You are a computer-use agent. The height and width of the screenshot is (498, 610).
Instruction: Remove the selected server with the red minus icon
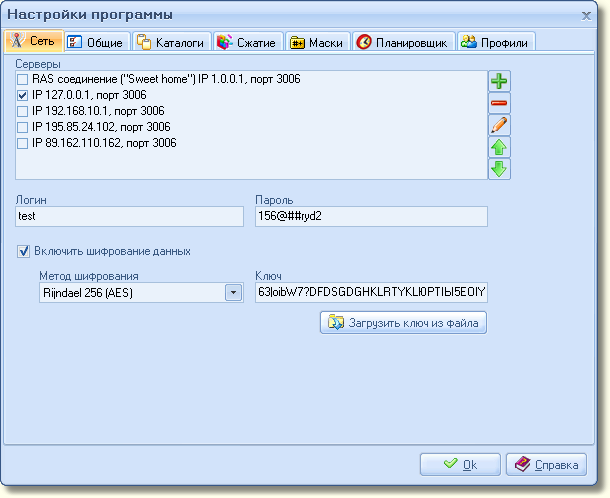point(499,103)
